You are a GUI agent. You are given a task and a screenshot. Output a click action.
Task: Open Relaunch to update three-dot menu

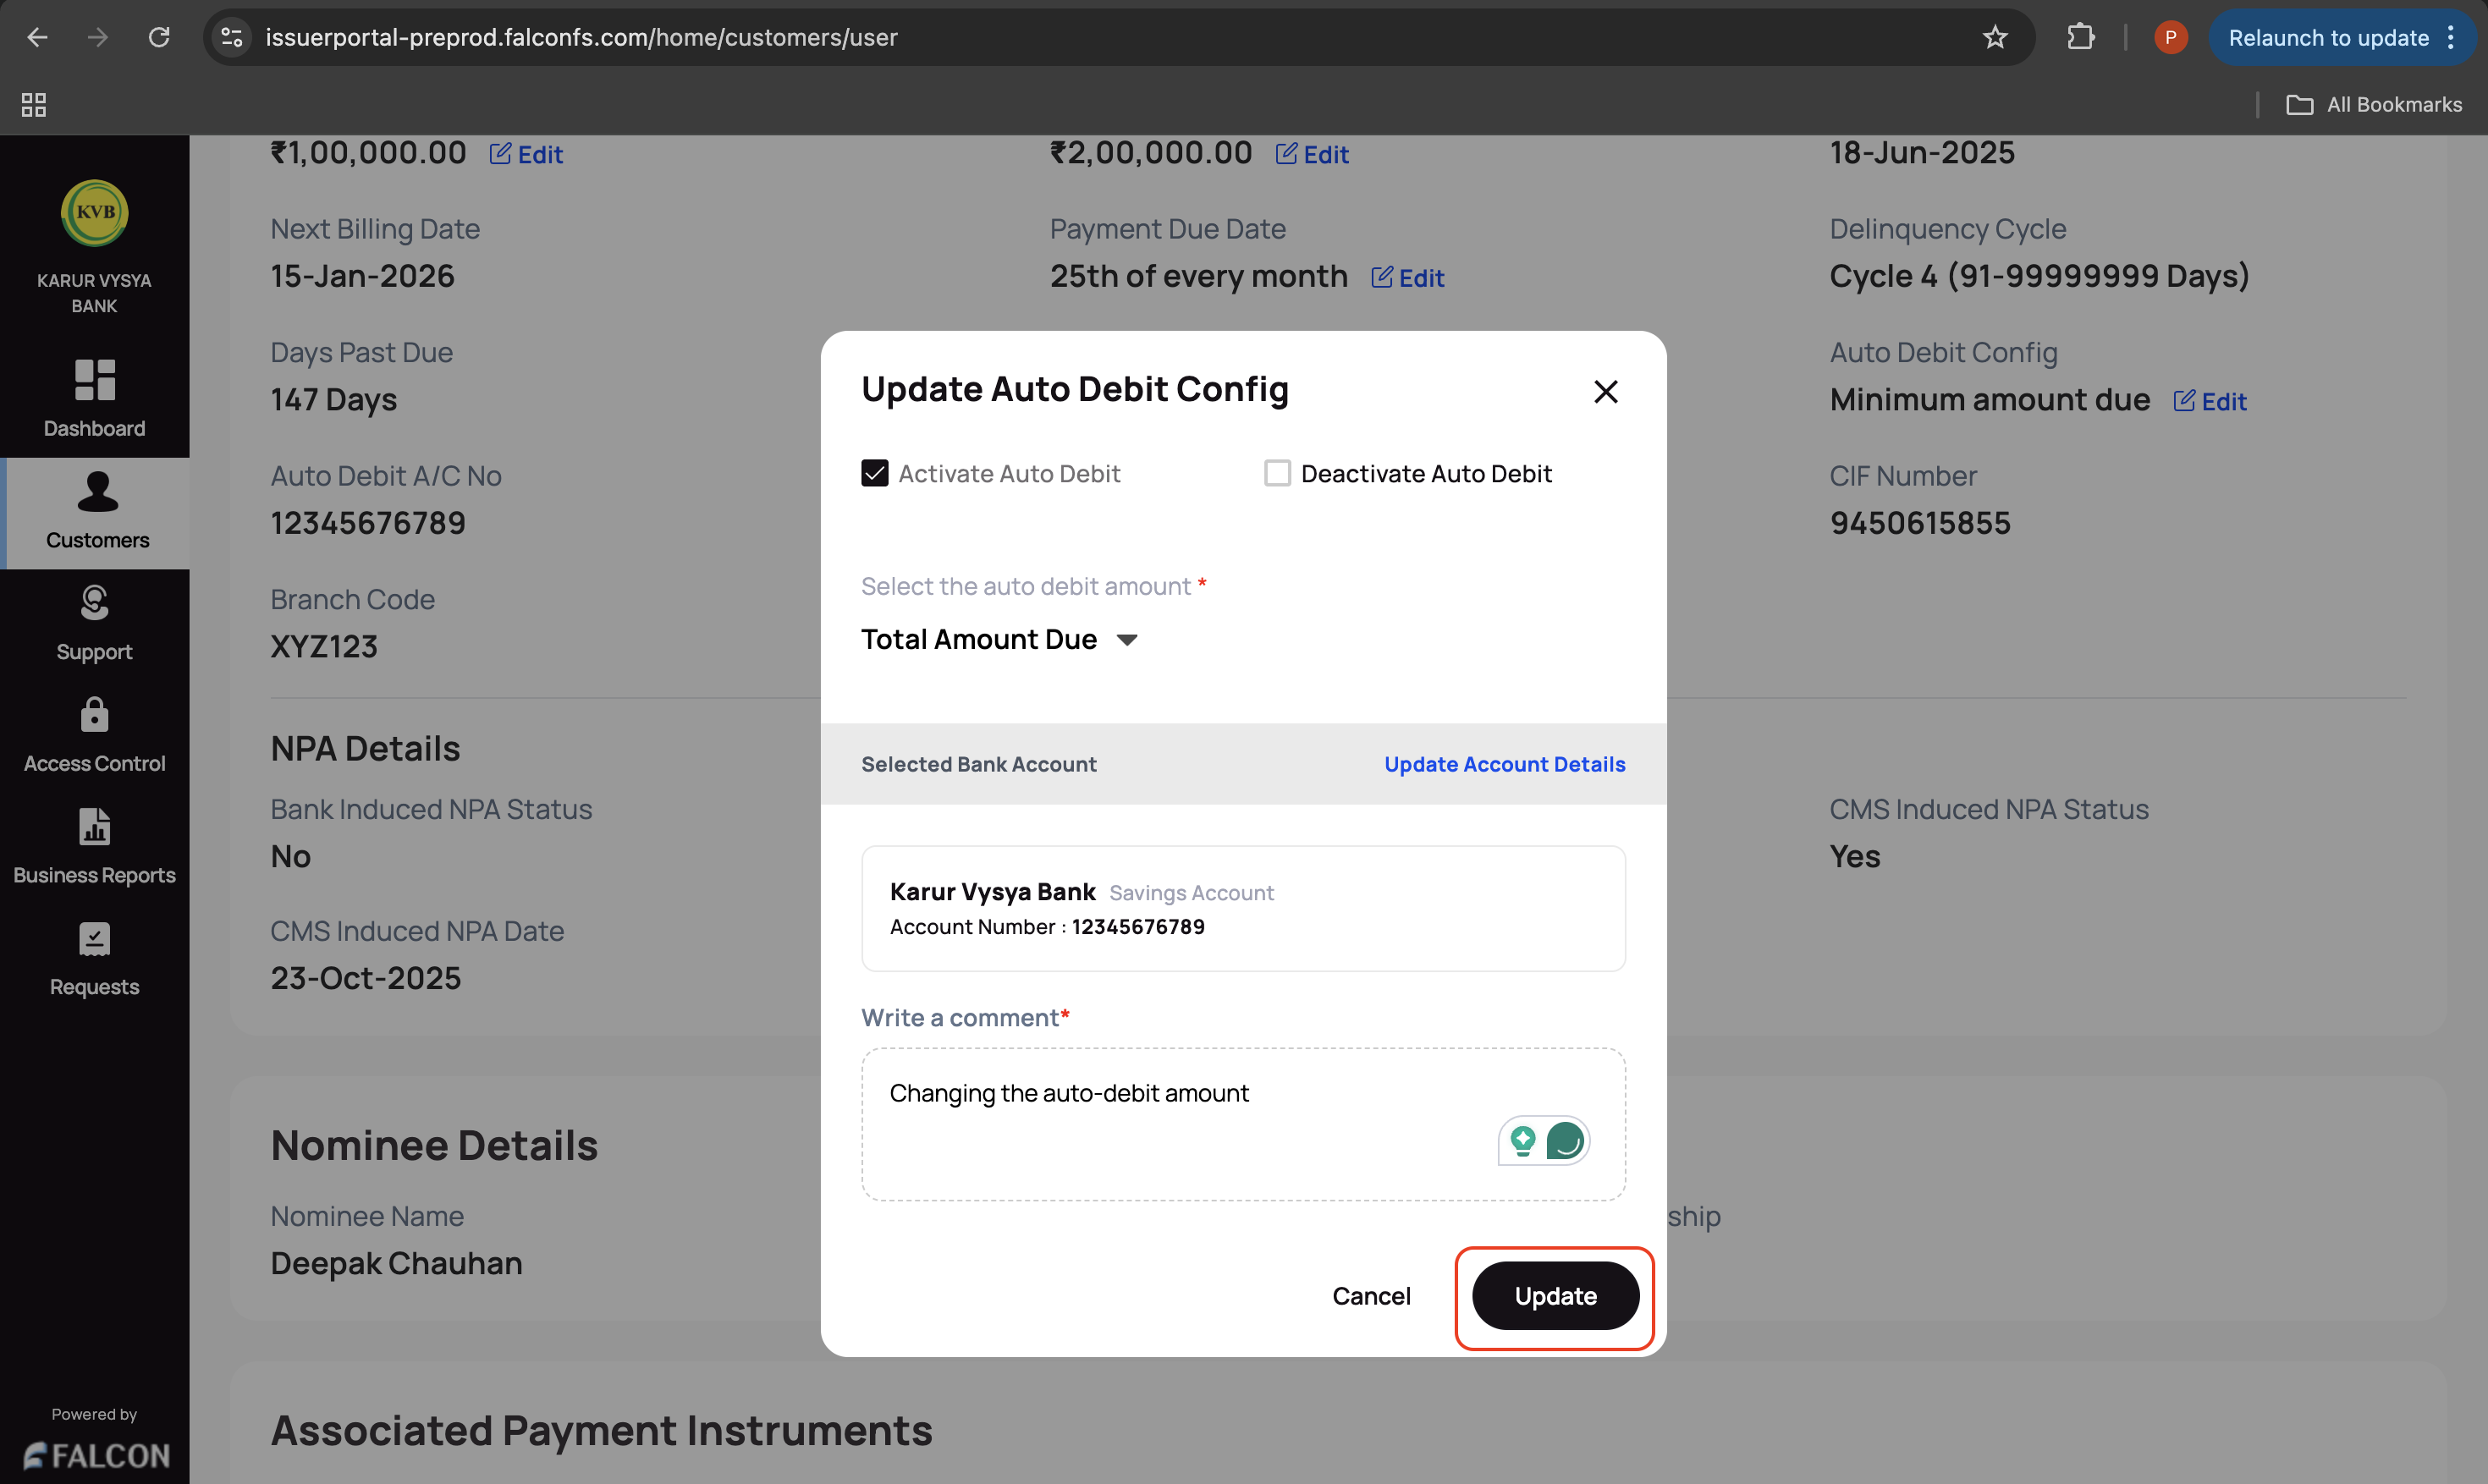pyautogui.click(x=2451, y=38)
